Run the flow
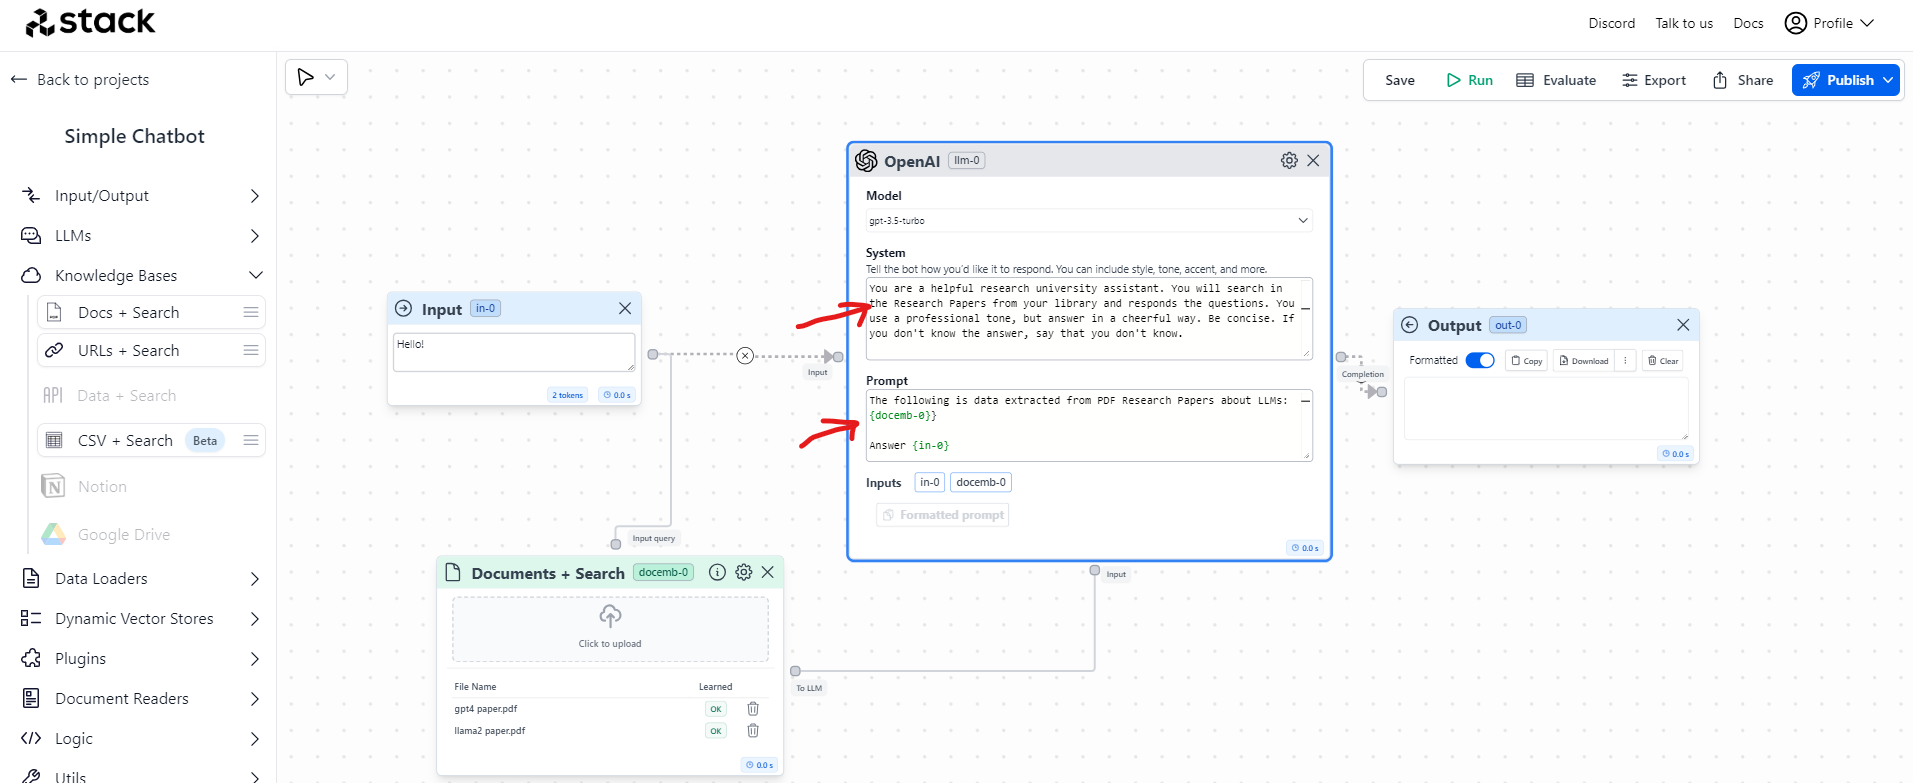Viewport: 1913px width, 783px height. point(1469,80)
